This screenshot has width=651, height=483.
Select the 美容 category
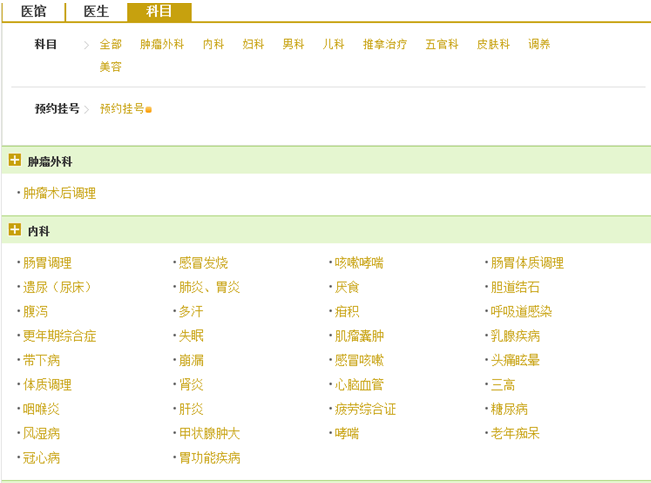[110, 67]
